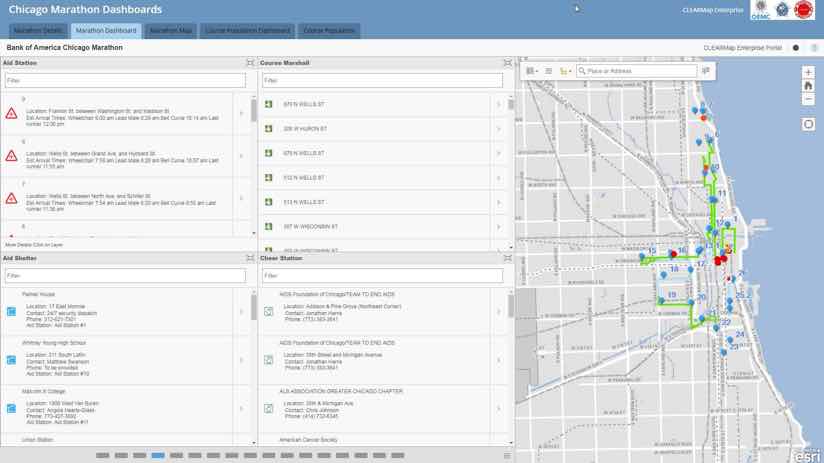Screen dimensions: 824x463
Task: Open the map legend list icon
Action: pyautogui.click(x=548, y=71)
